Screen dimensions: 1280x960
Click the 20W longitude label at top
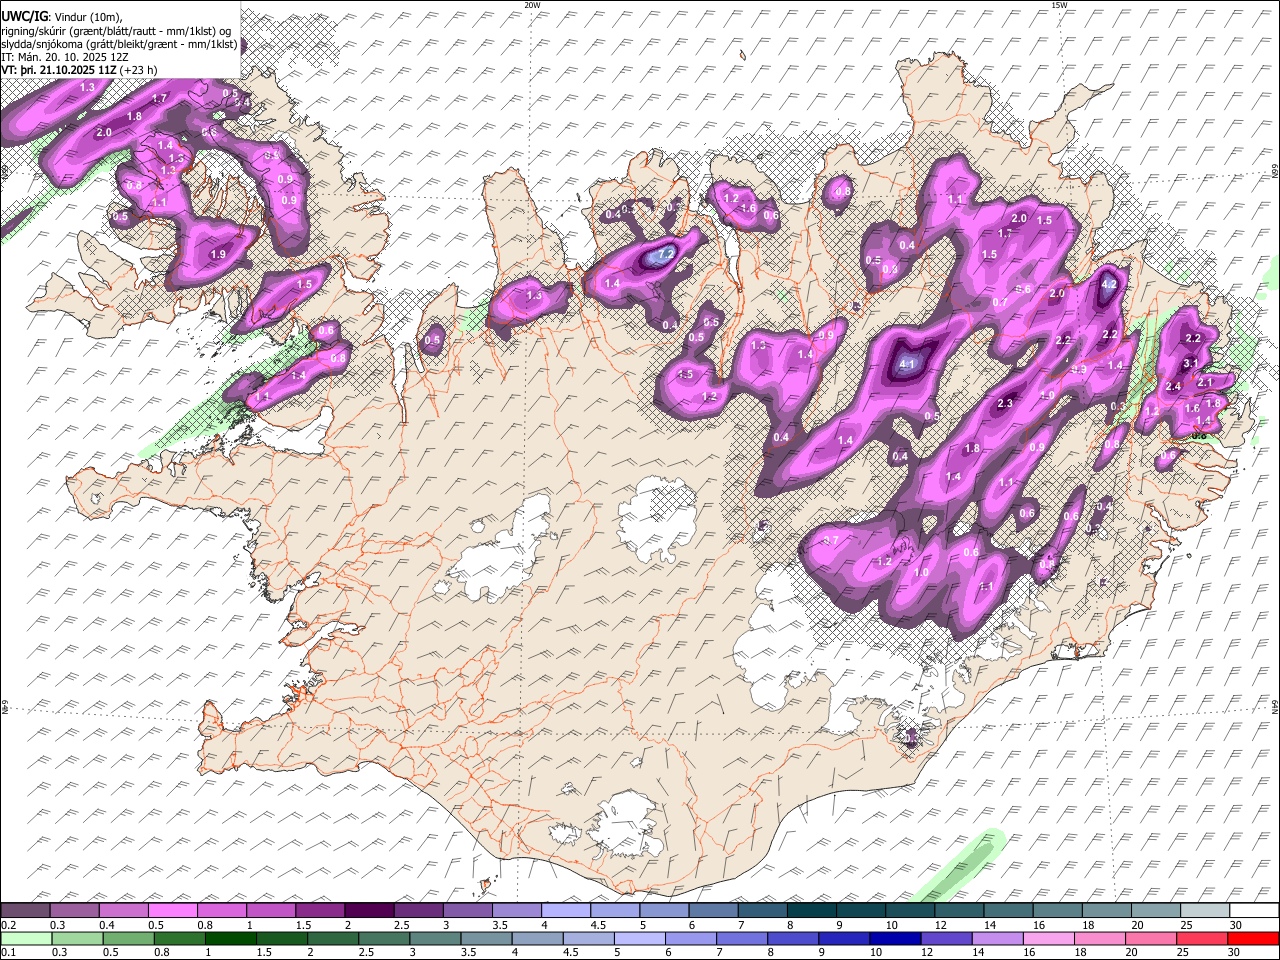[x=532, y=5]
